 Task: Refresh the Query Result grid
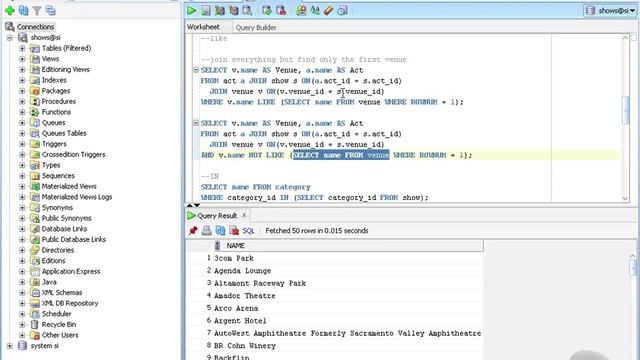pyautogui.click(x=220, y=231)
